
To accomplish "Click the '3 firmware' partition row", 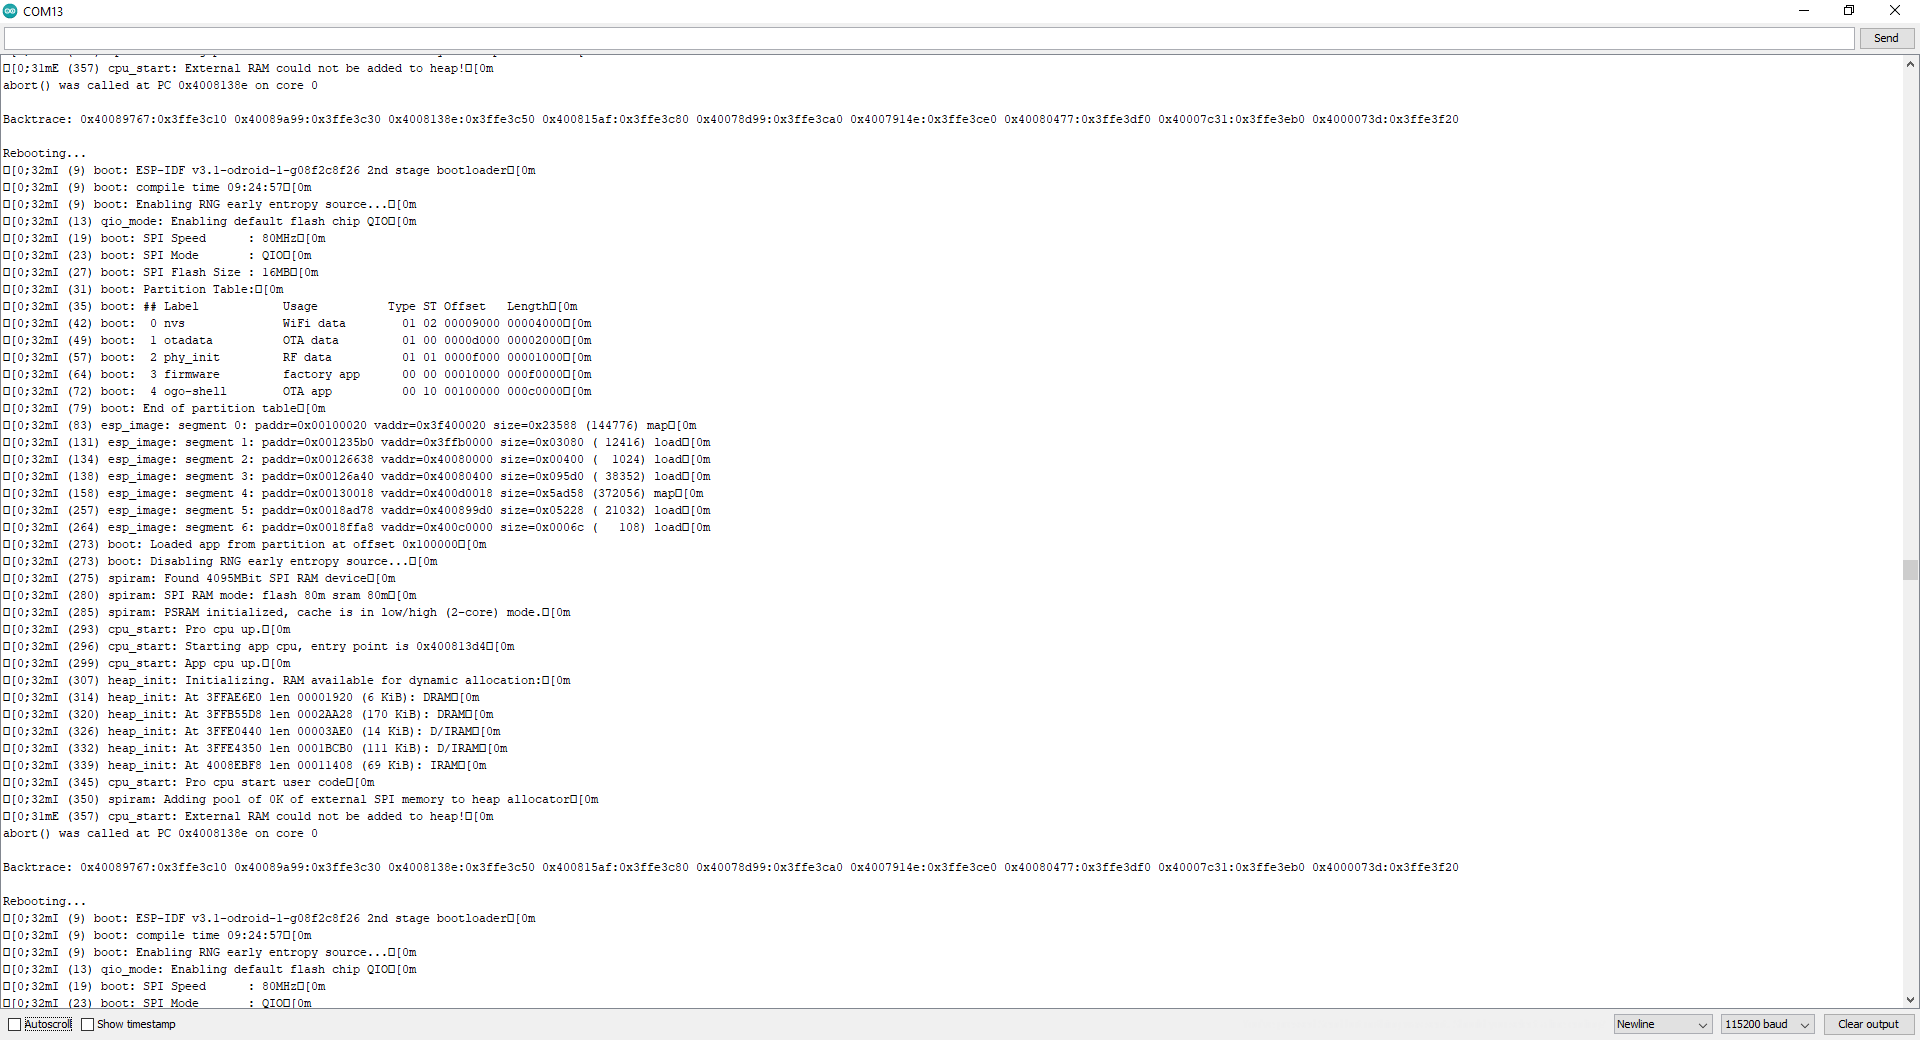I will pos(297,374).
